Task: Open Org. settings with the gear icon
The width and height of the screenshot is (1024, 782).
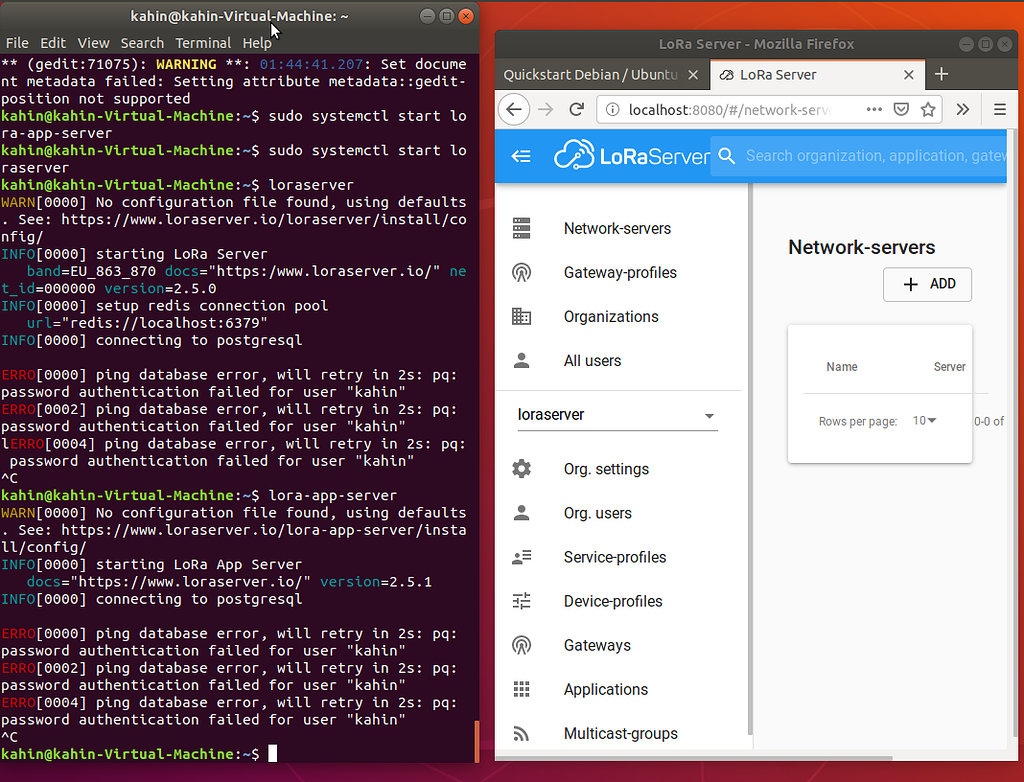Action: coord(521,468)
